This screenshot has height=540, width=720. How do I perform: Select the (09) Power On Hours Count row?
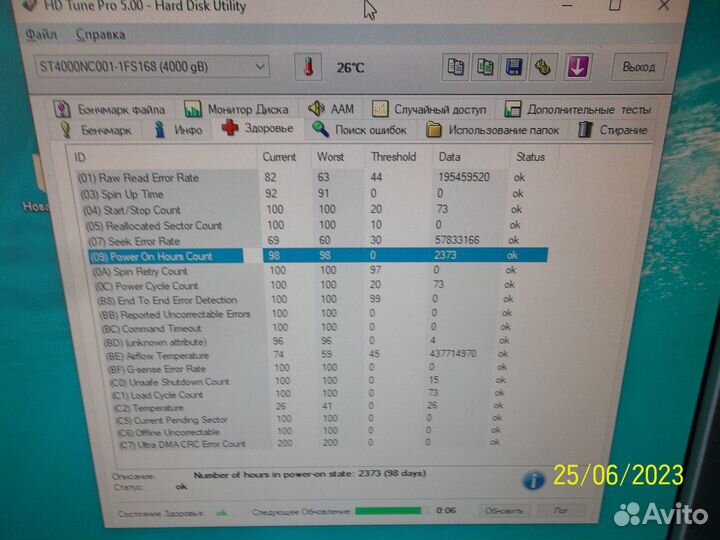click(318, 256)
